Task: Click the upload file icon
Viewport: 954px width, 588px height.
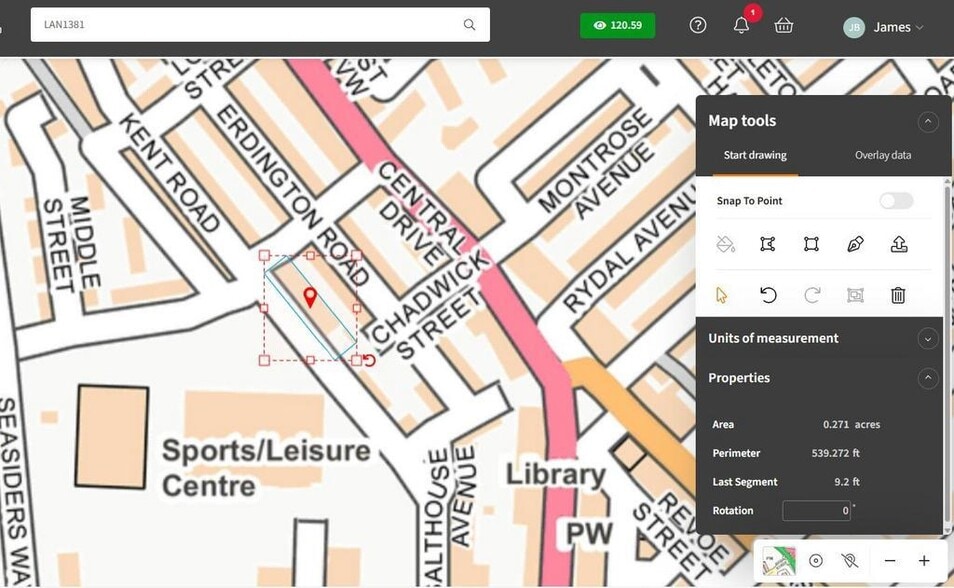Action: pyautogui.click(x=898, y=244)
